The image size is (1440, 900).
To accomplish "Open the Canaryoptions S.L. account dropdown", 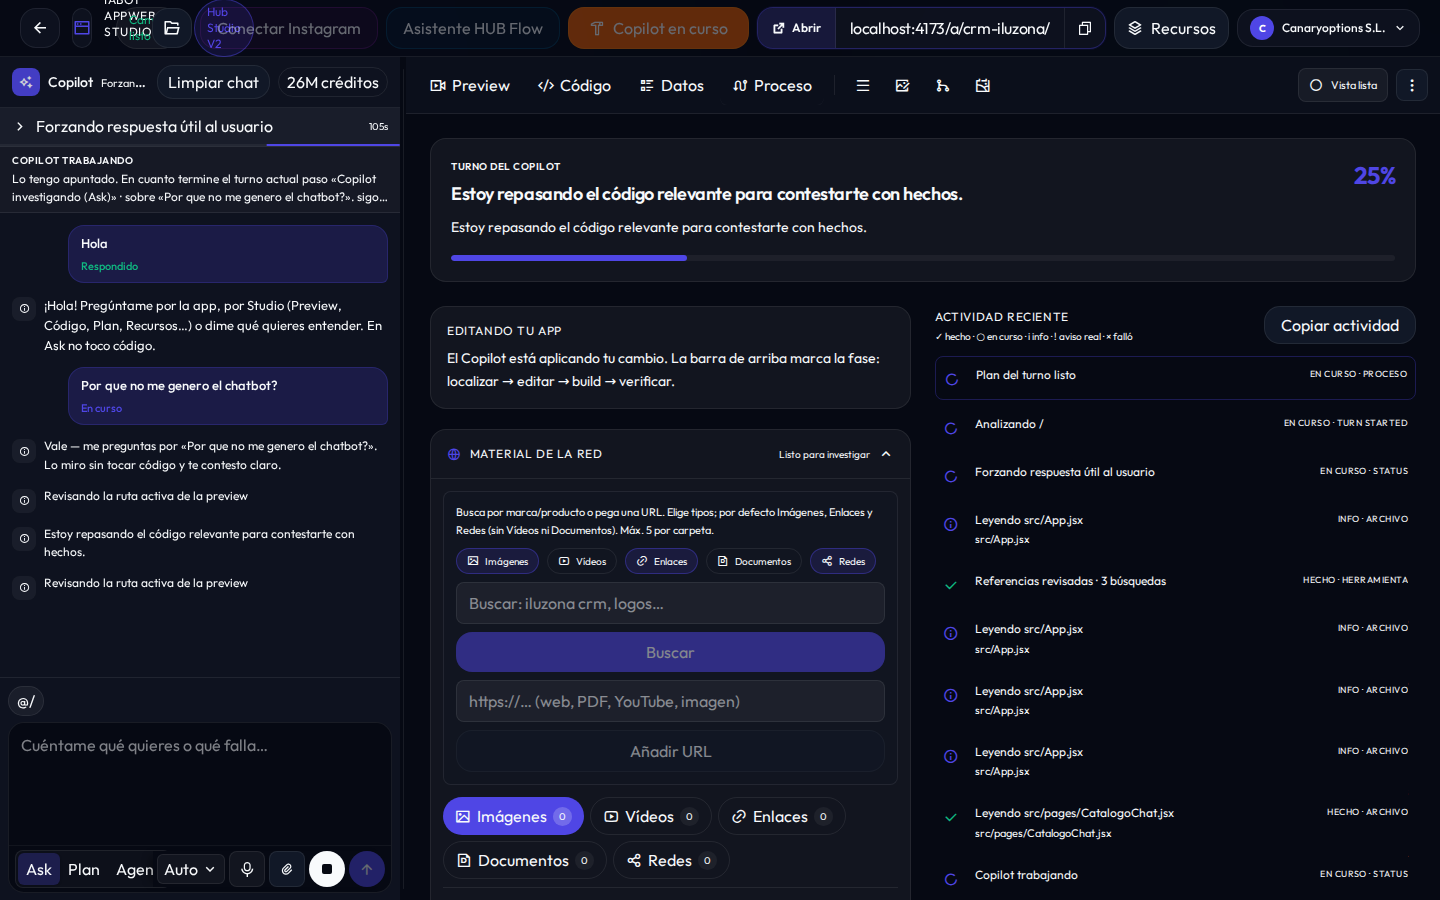I will [x=1328, y=28].
